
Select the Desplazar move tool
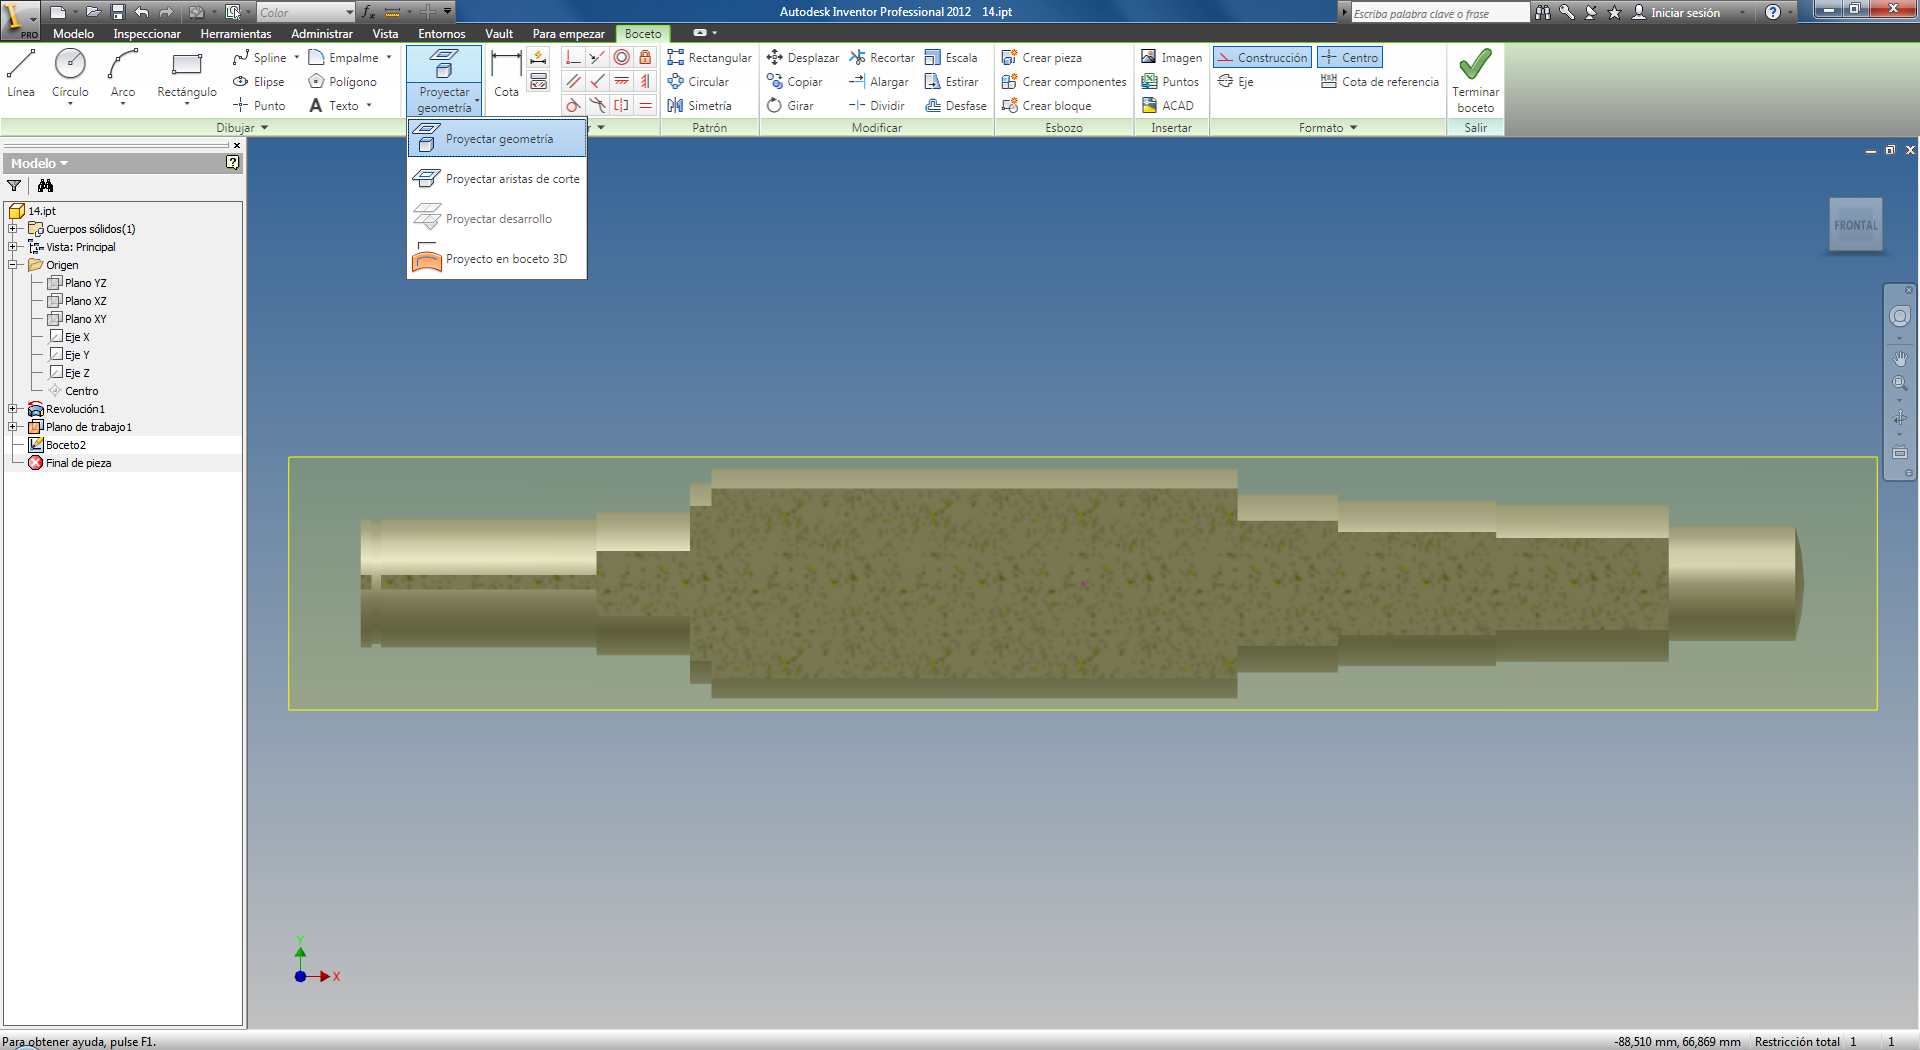tap(802, 58)
